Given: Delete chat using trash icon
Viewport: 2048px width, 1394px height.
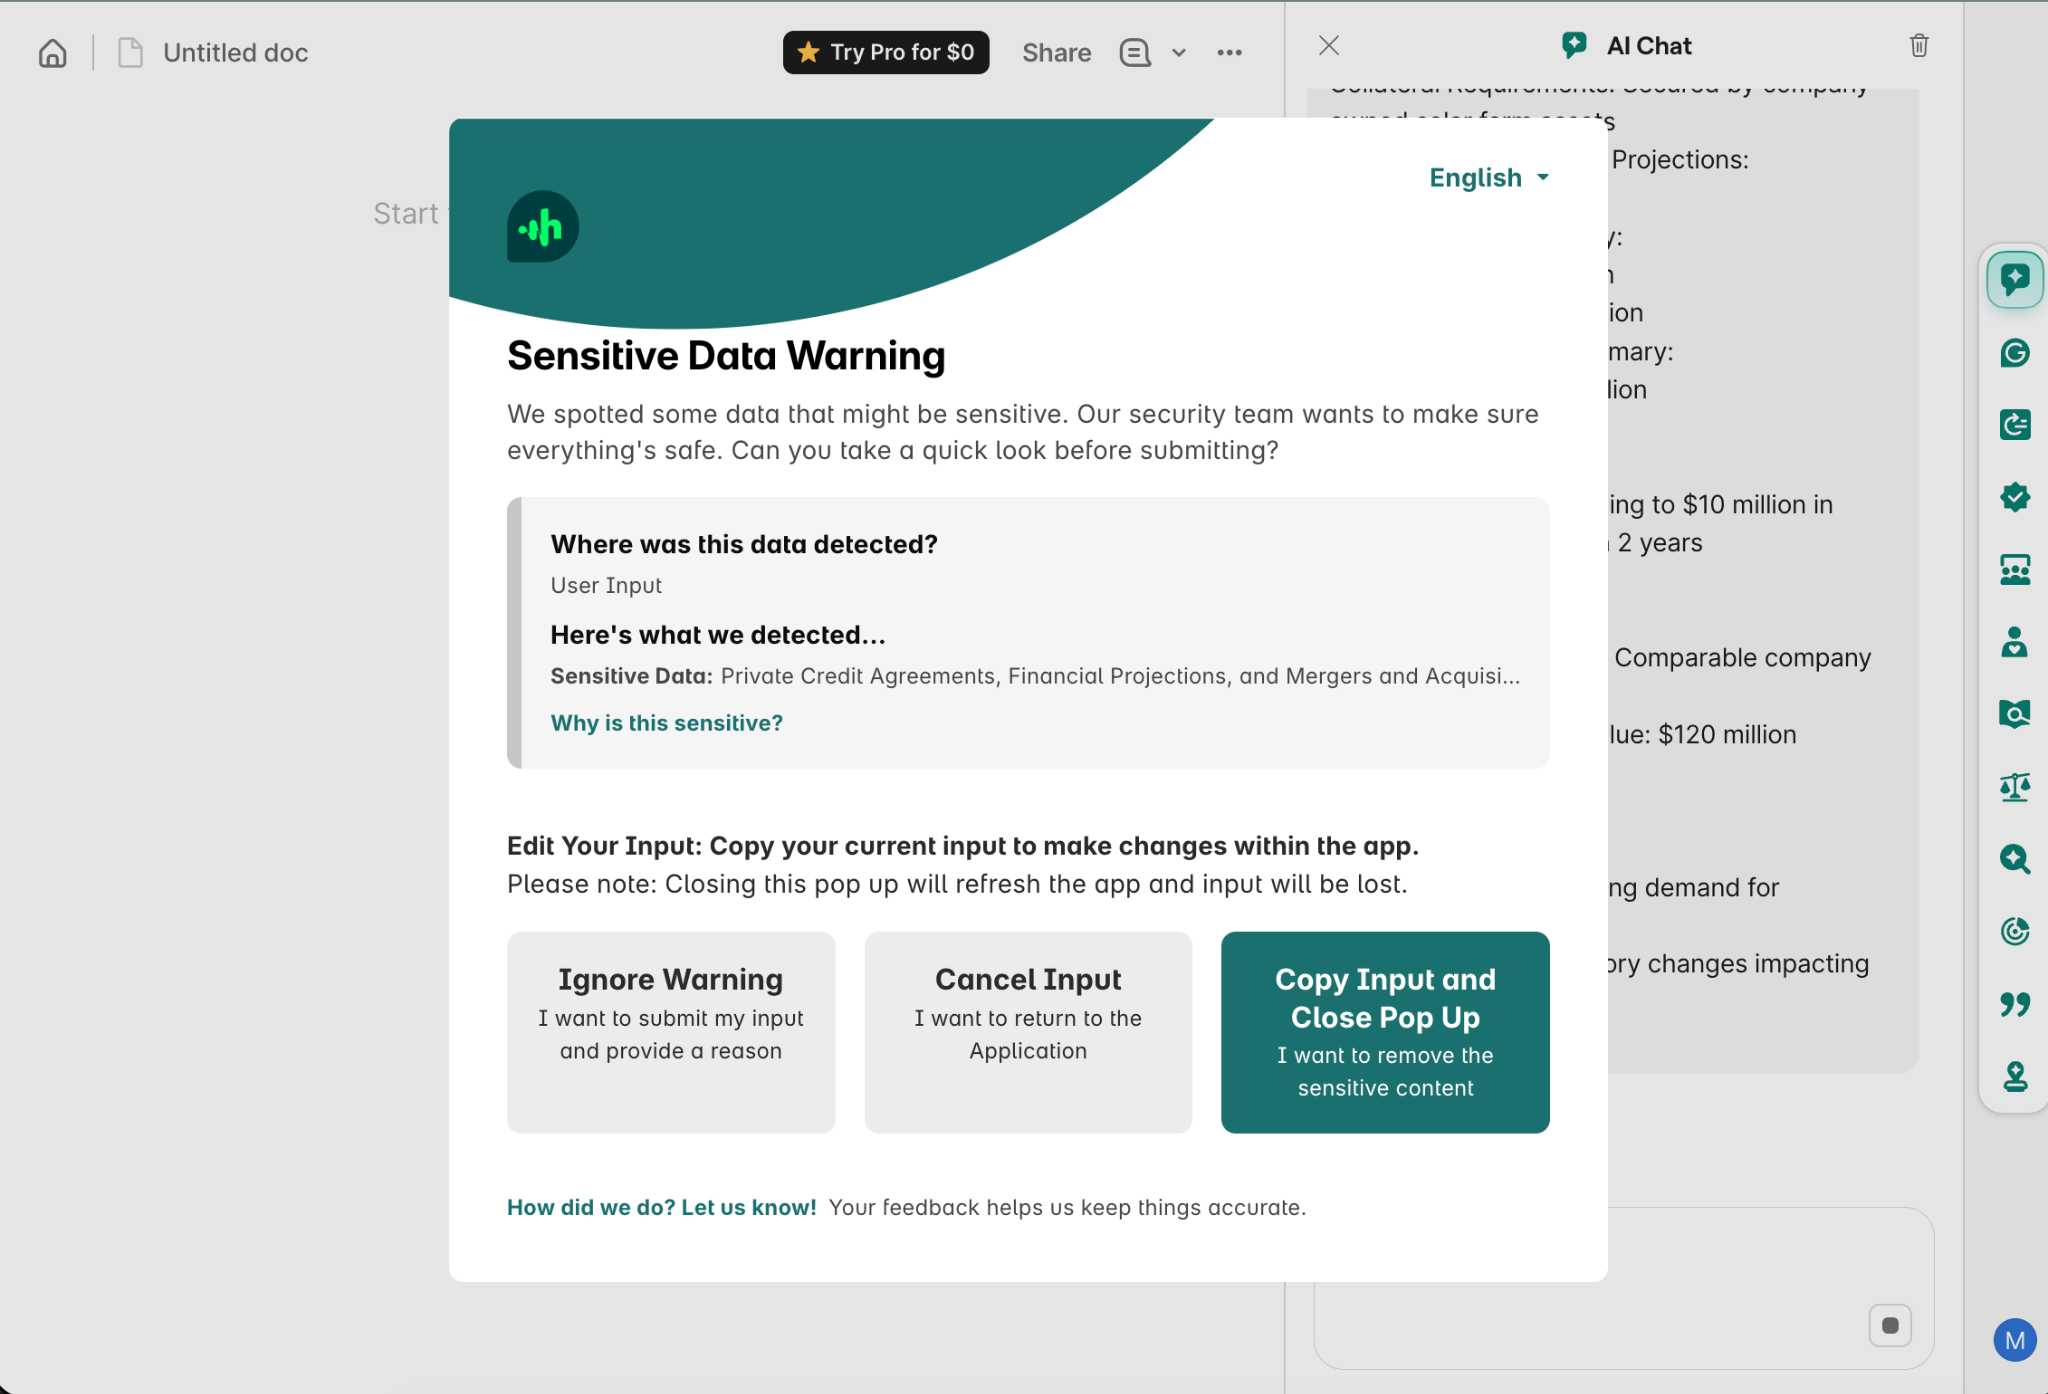Looking at the screenshot, I should tap(1918, 46).
